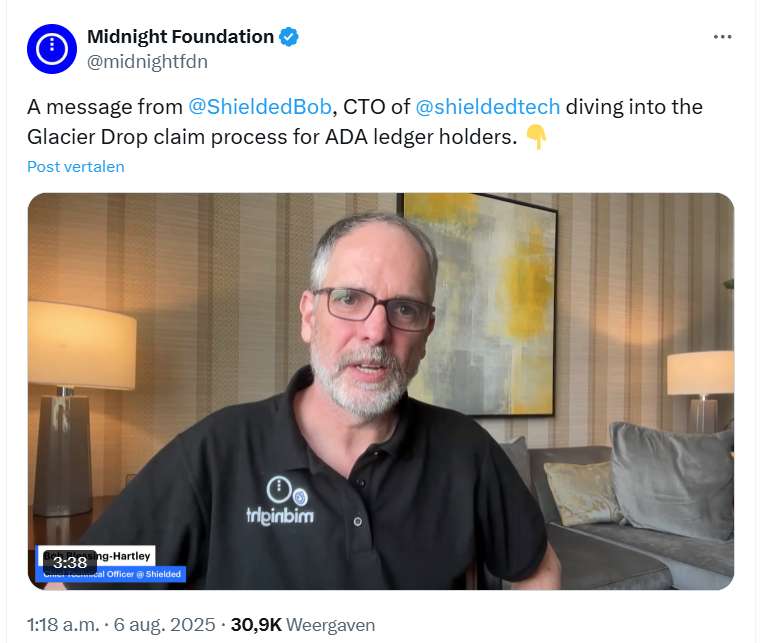The width and height of the screenshot is (765, 643).
Task: Play the embedded video of Bob
Action: pyautogui.click(x=381, y=391)
